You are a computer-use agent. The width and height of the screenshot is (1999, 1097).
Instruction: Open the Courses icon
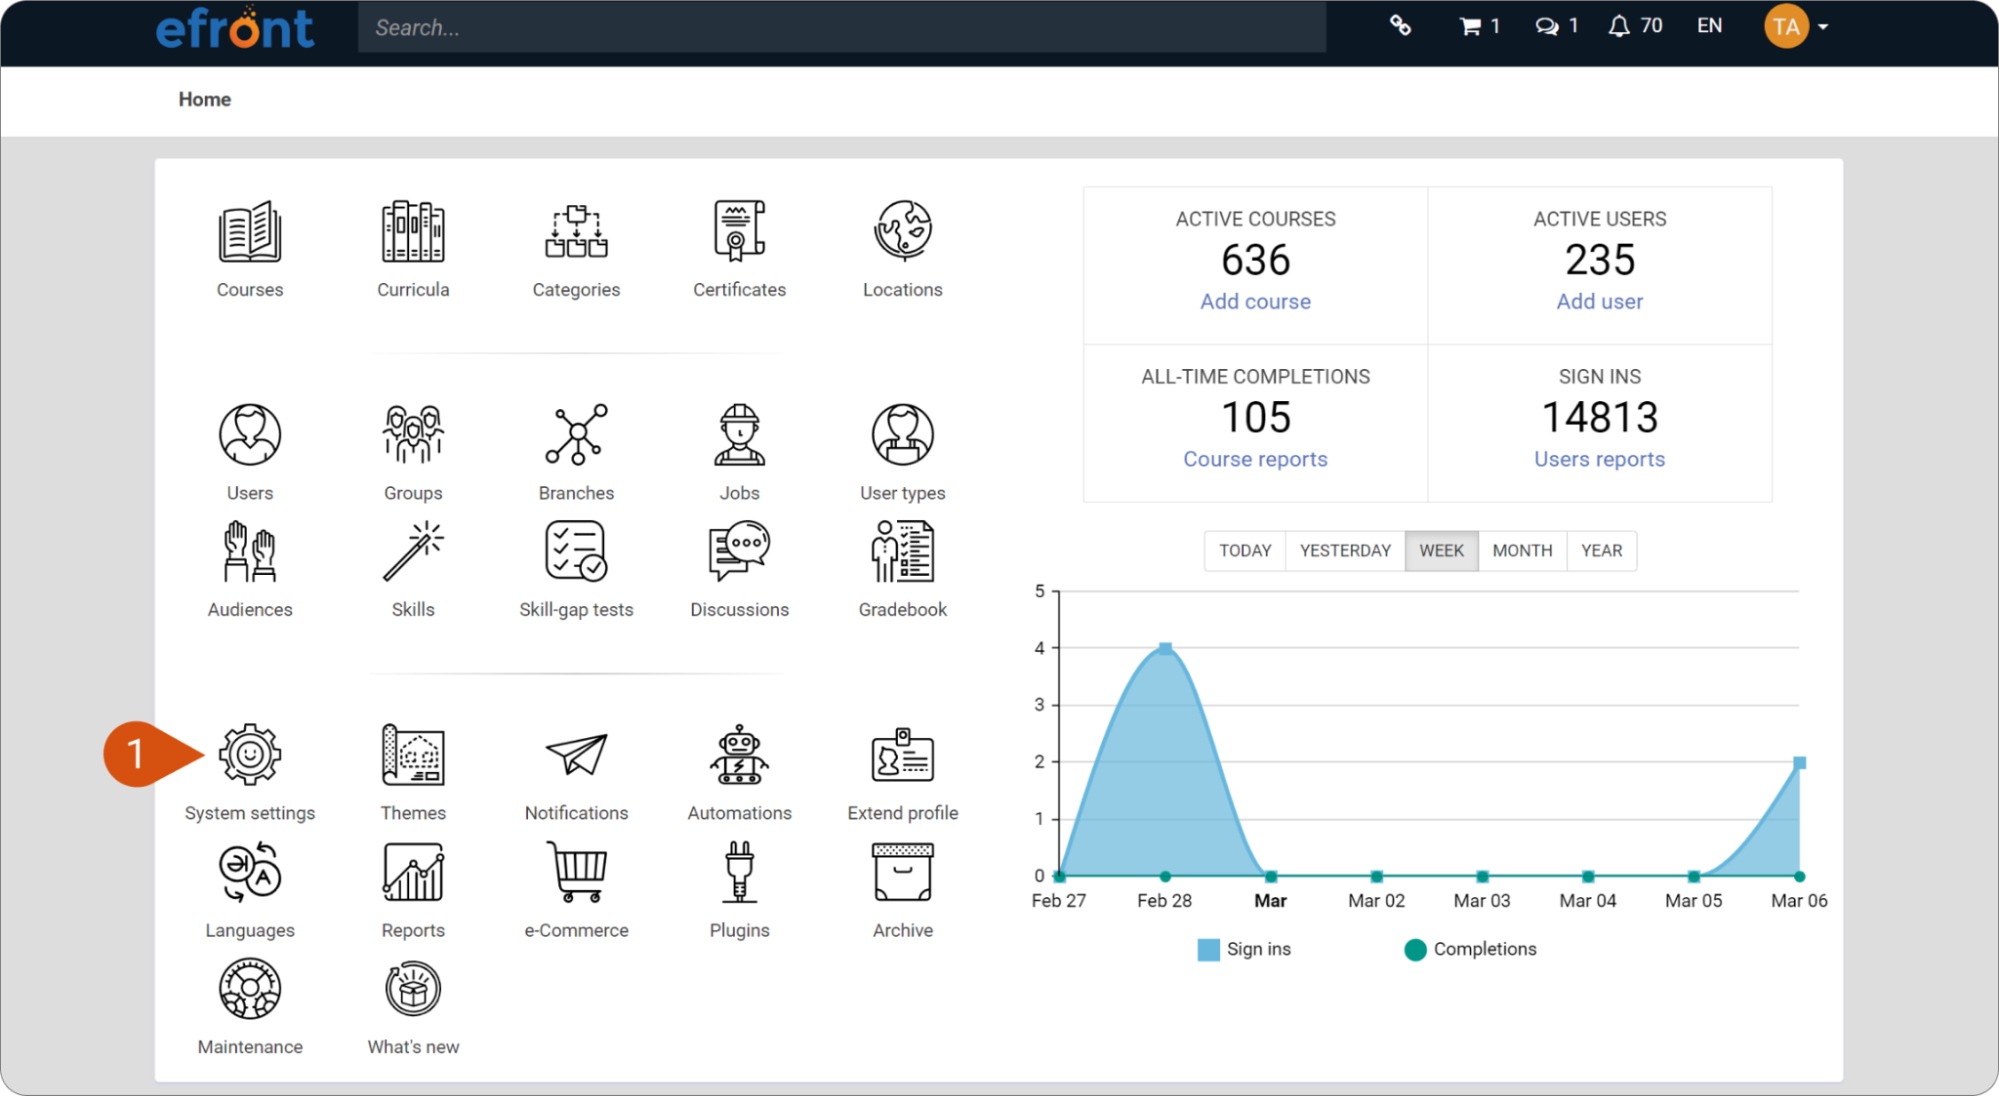(250, 232)
